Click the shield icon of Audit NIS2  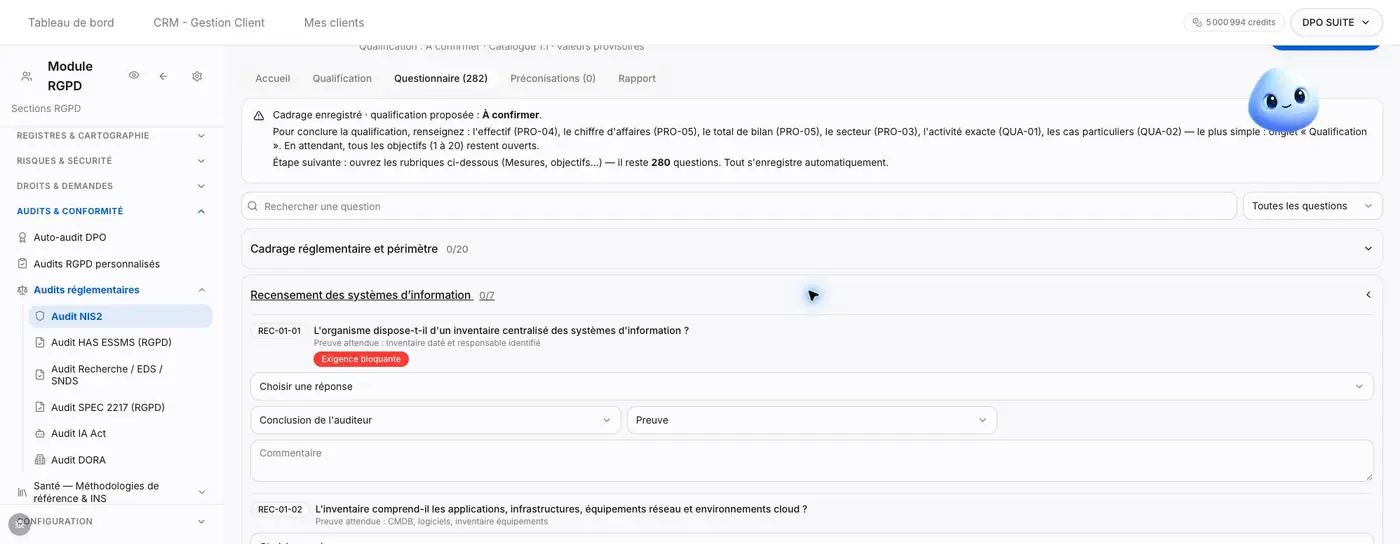click(x=40, y=316)
